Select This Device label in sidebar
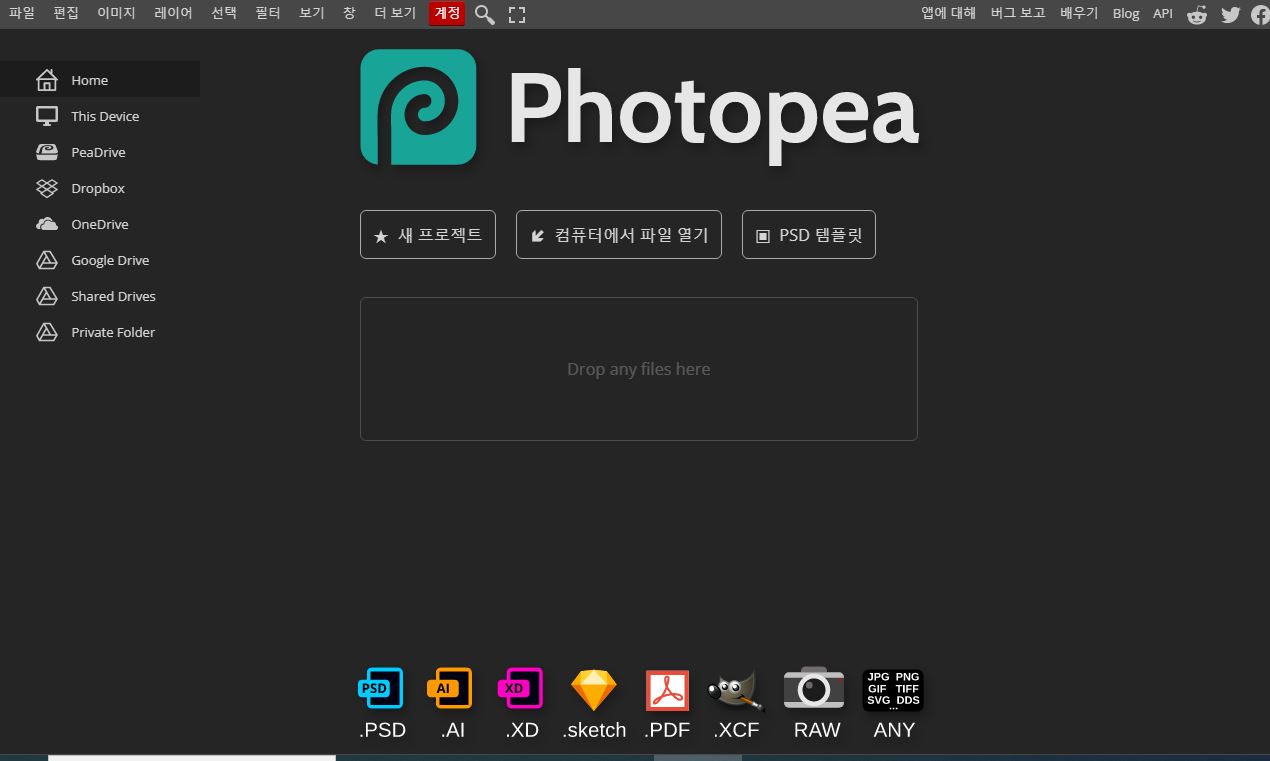Screen dimensions: 1270x761 point(105,116)
